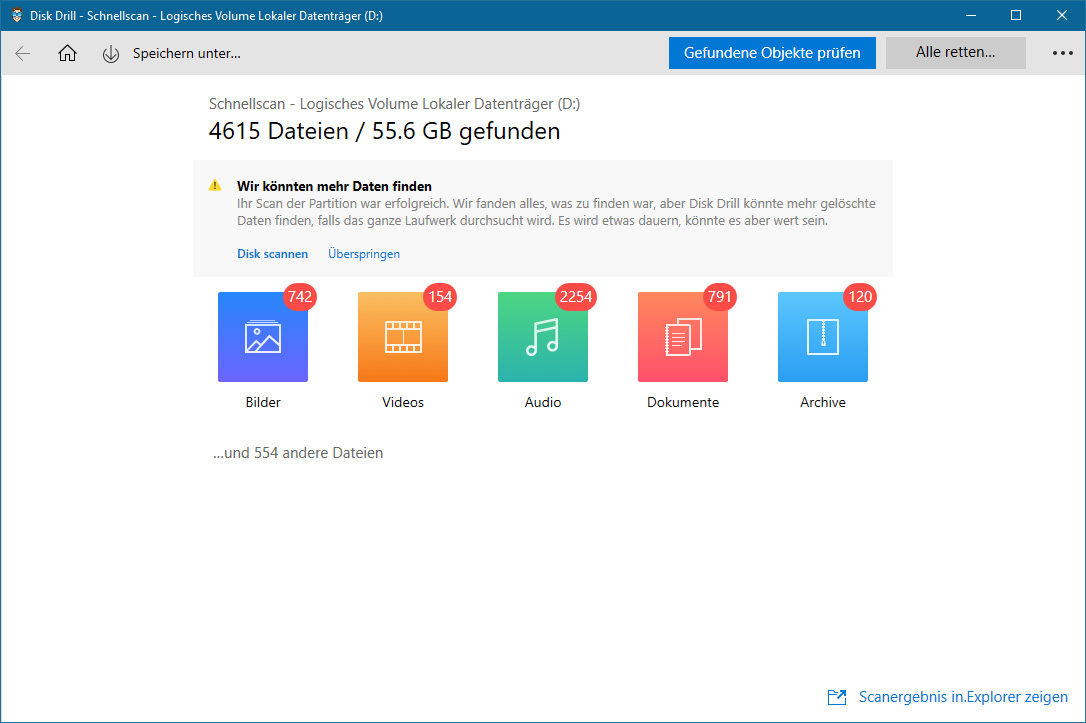Click the Disk Drill app icon in title bar

(x=17, y=15)
